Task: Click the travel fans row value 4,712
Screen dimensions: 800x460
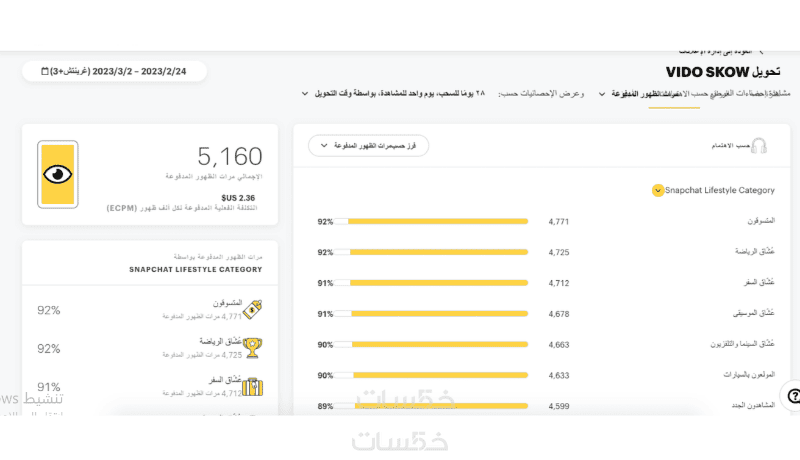Action: point(559,283)
